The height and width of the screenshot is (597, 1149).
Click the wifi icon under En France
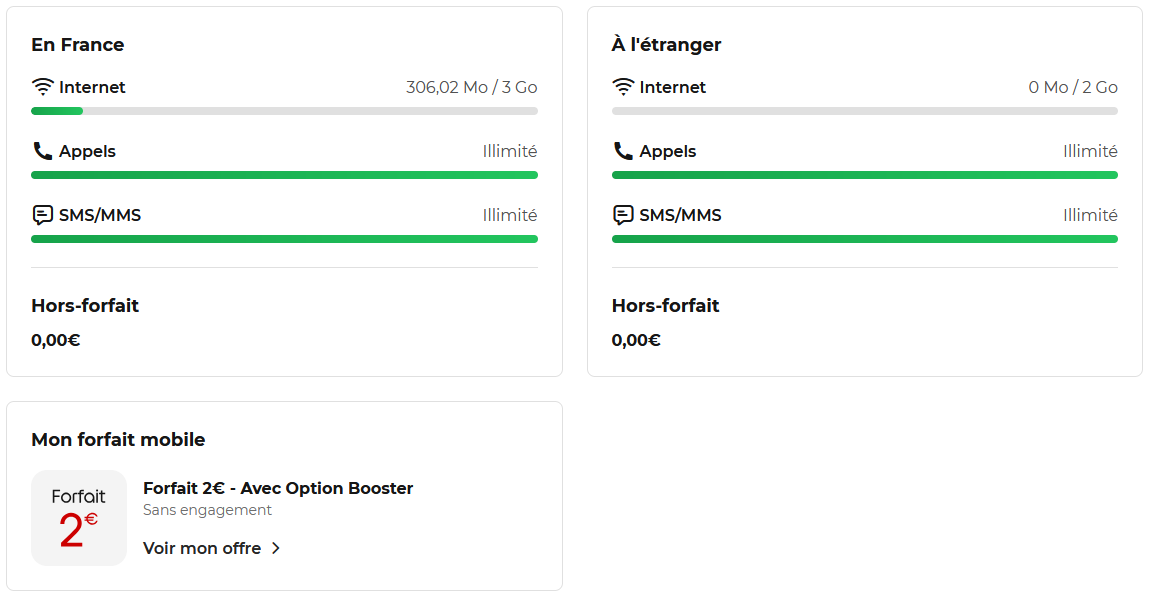43,87
